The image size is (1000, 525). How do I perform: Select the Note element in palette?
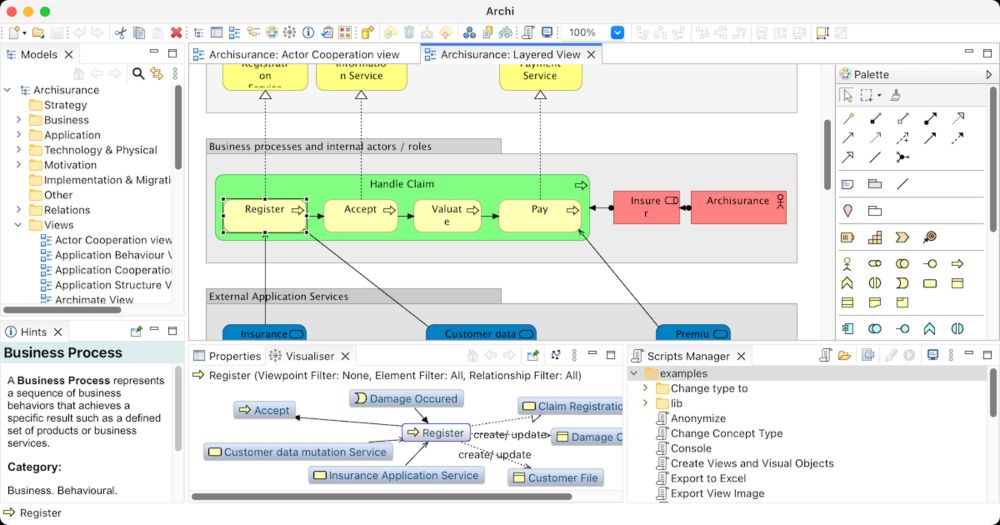(848, 184)
